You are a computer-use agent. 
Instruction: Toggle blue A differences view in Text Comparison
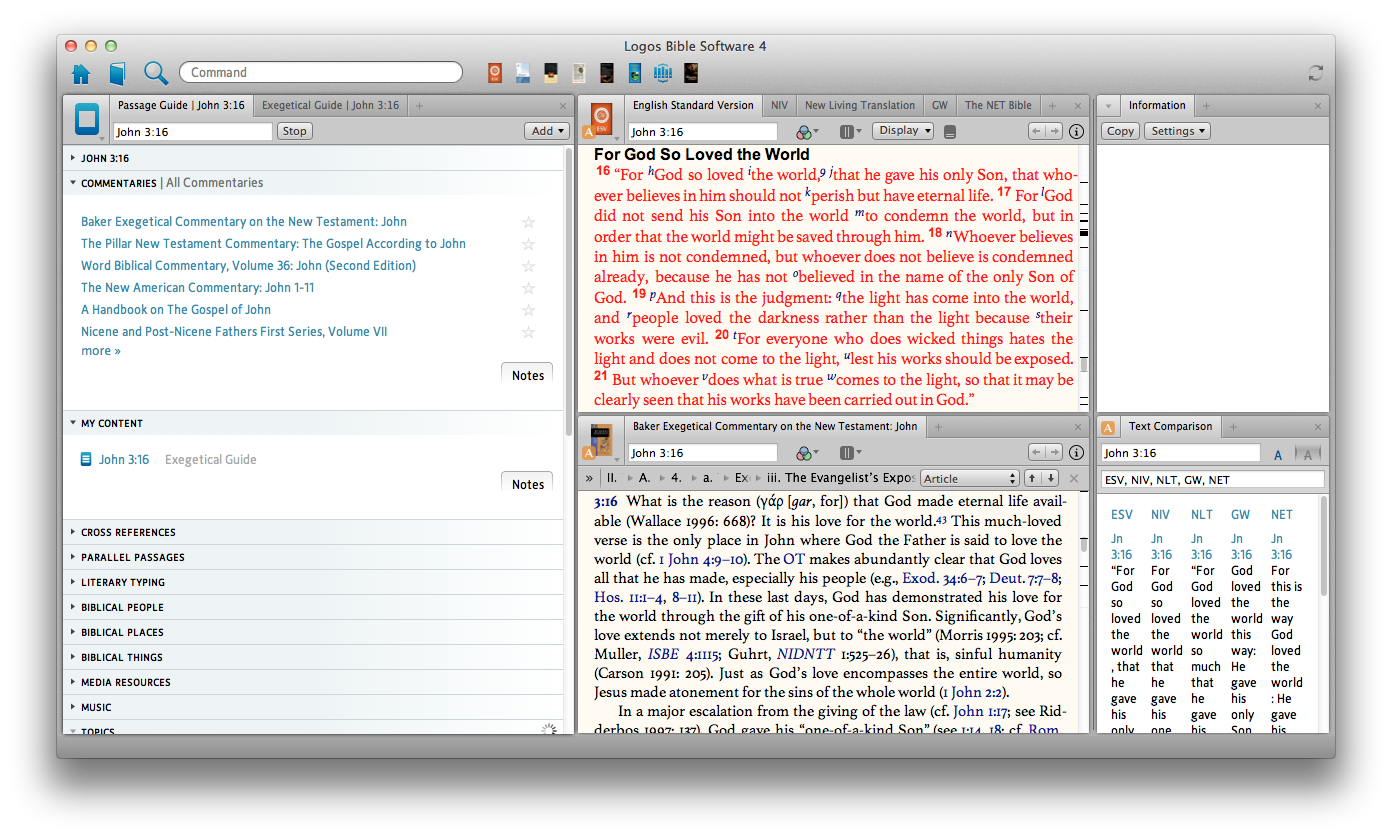click(x=1279, y=455)
